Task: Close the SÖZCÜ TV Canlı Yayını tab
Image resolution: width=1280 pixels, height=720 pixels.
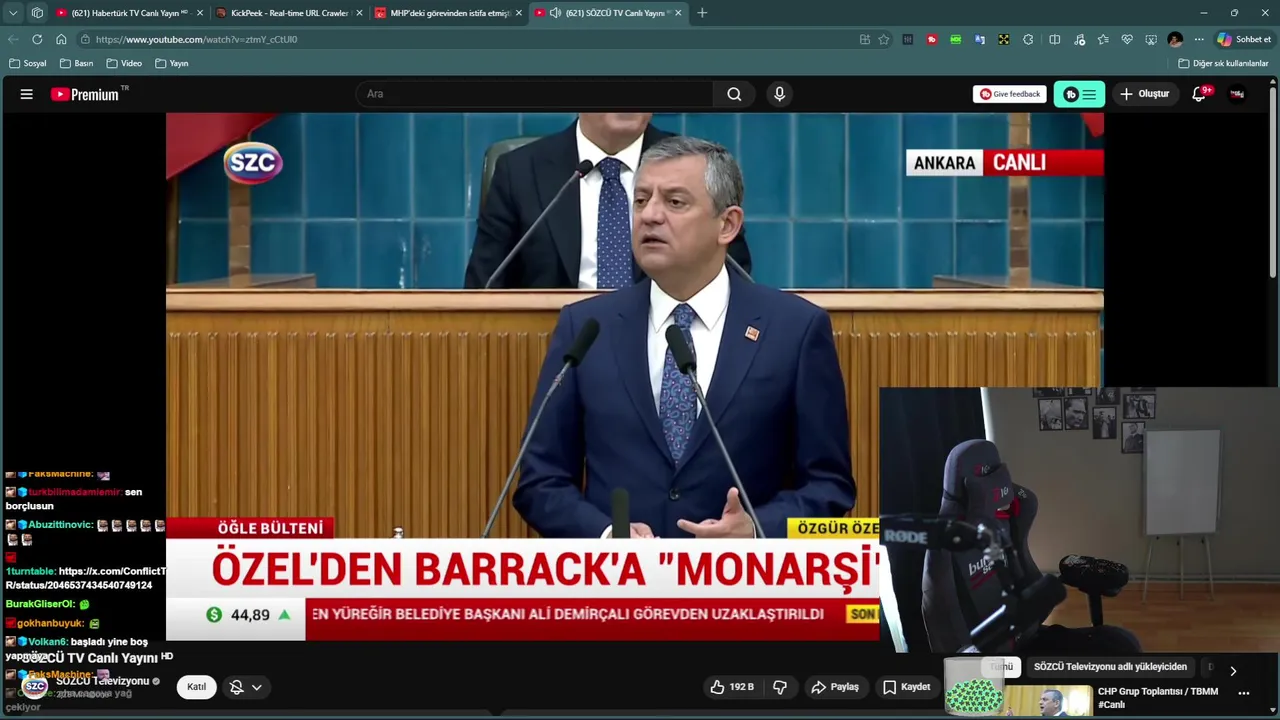Action: (678, 13)
